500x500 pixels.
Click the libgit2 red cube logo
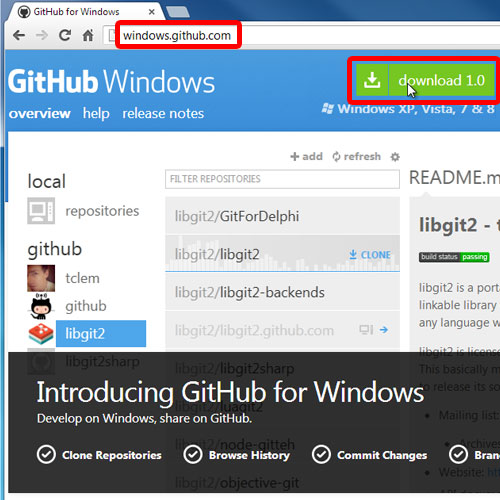tap(41, 334)
